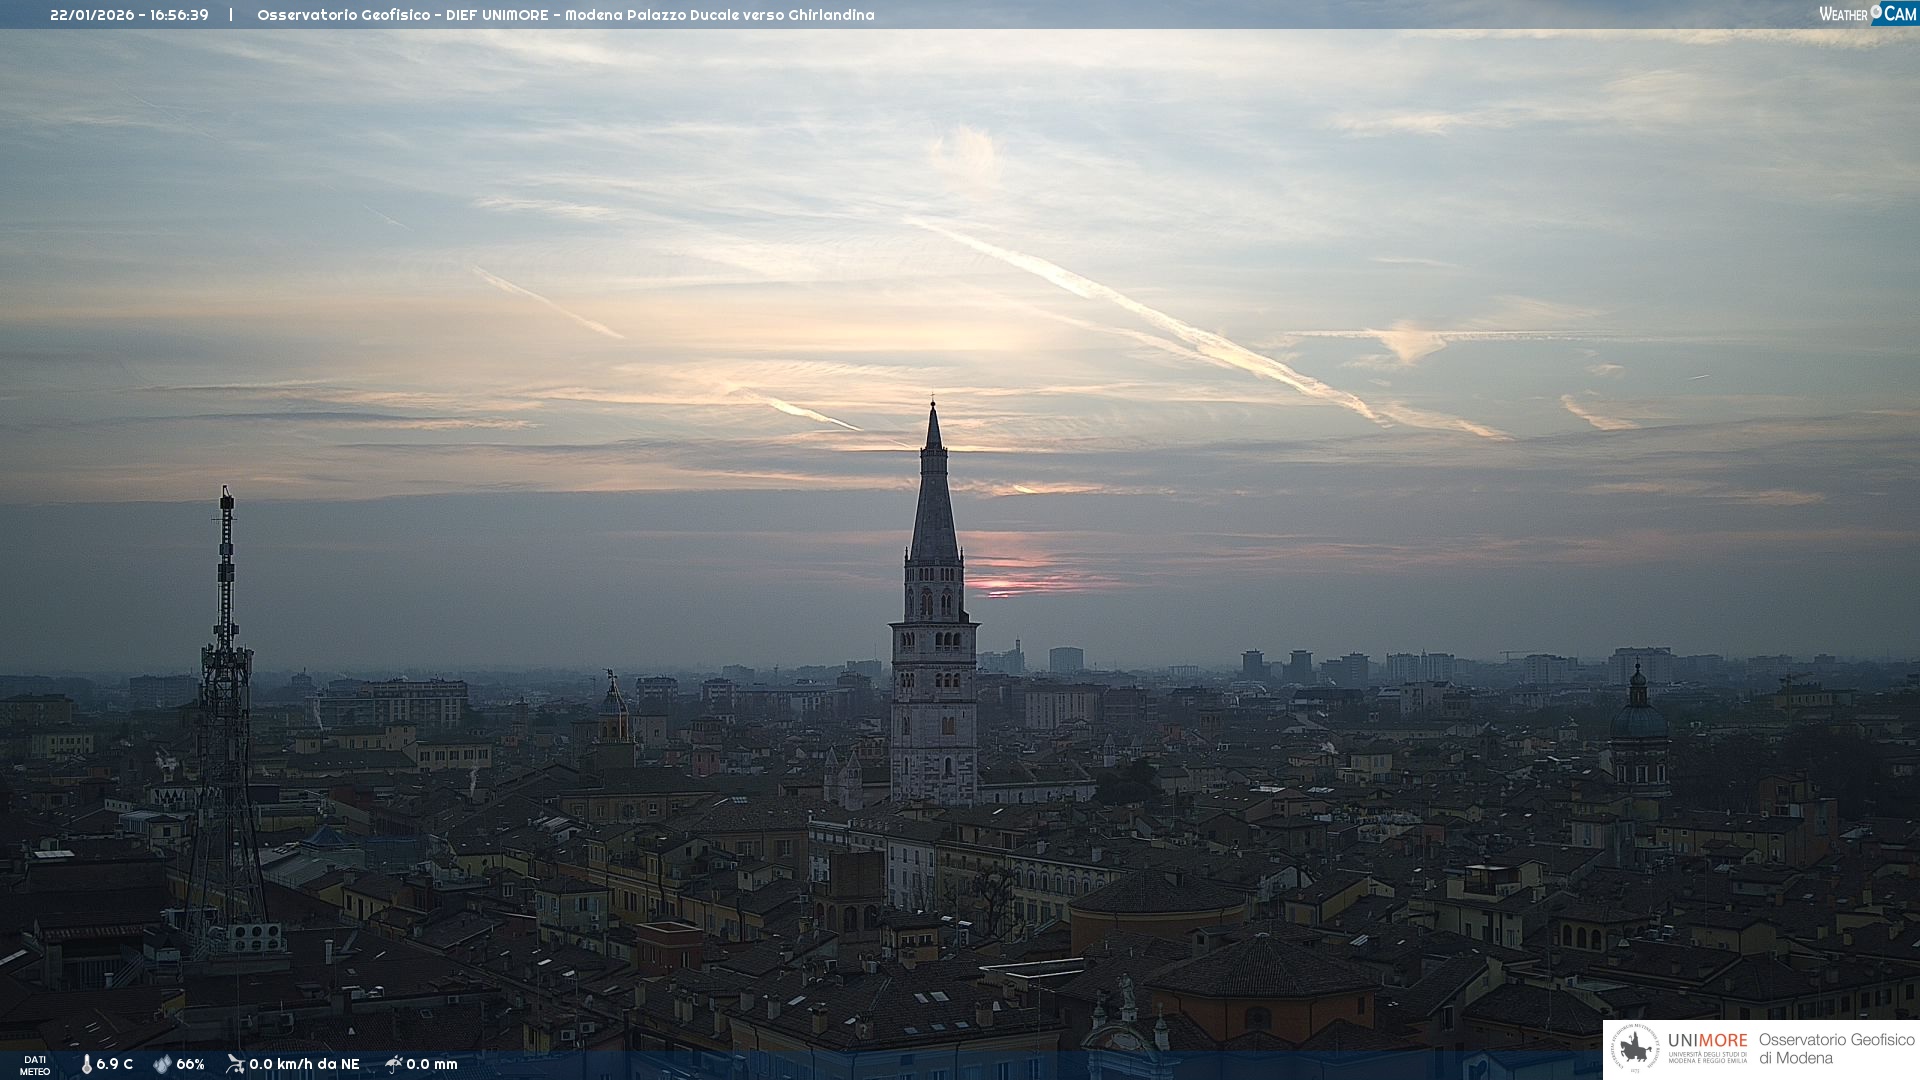Click the 0.0 km/h da NE wind reading
The image size is (1920, 1080).
coord(304,1064)
